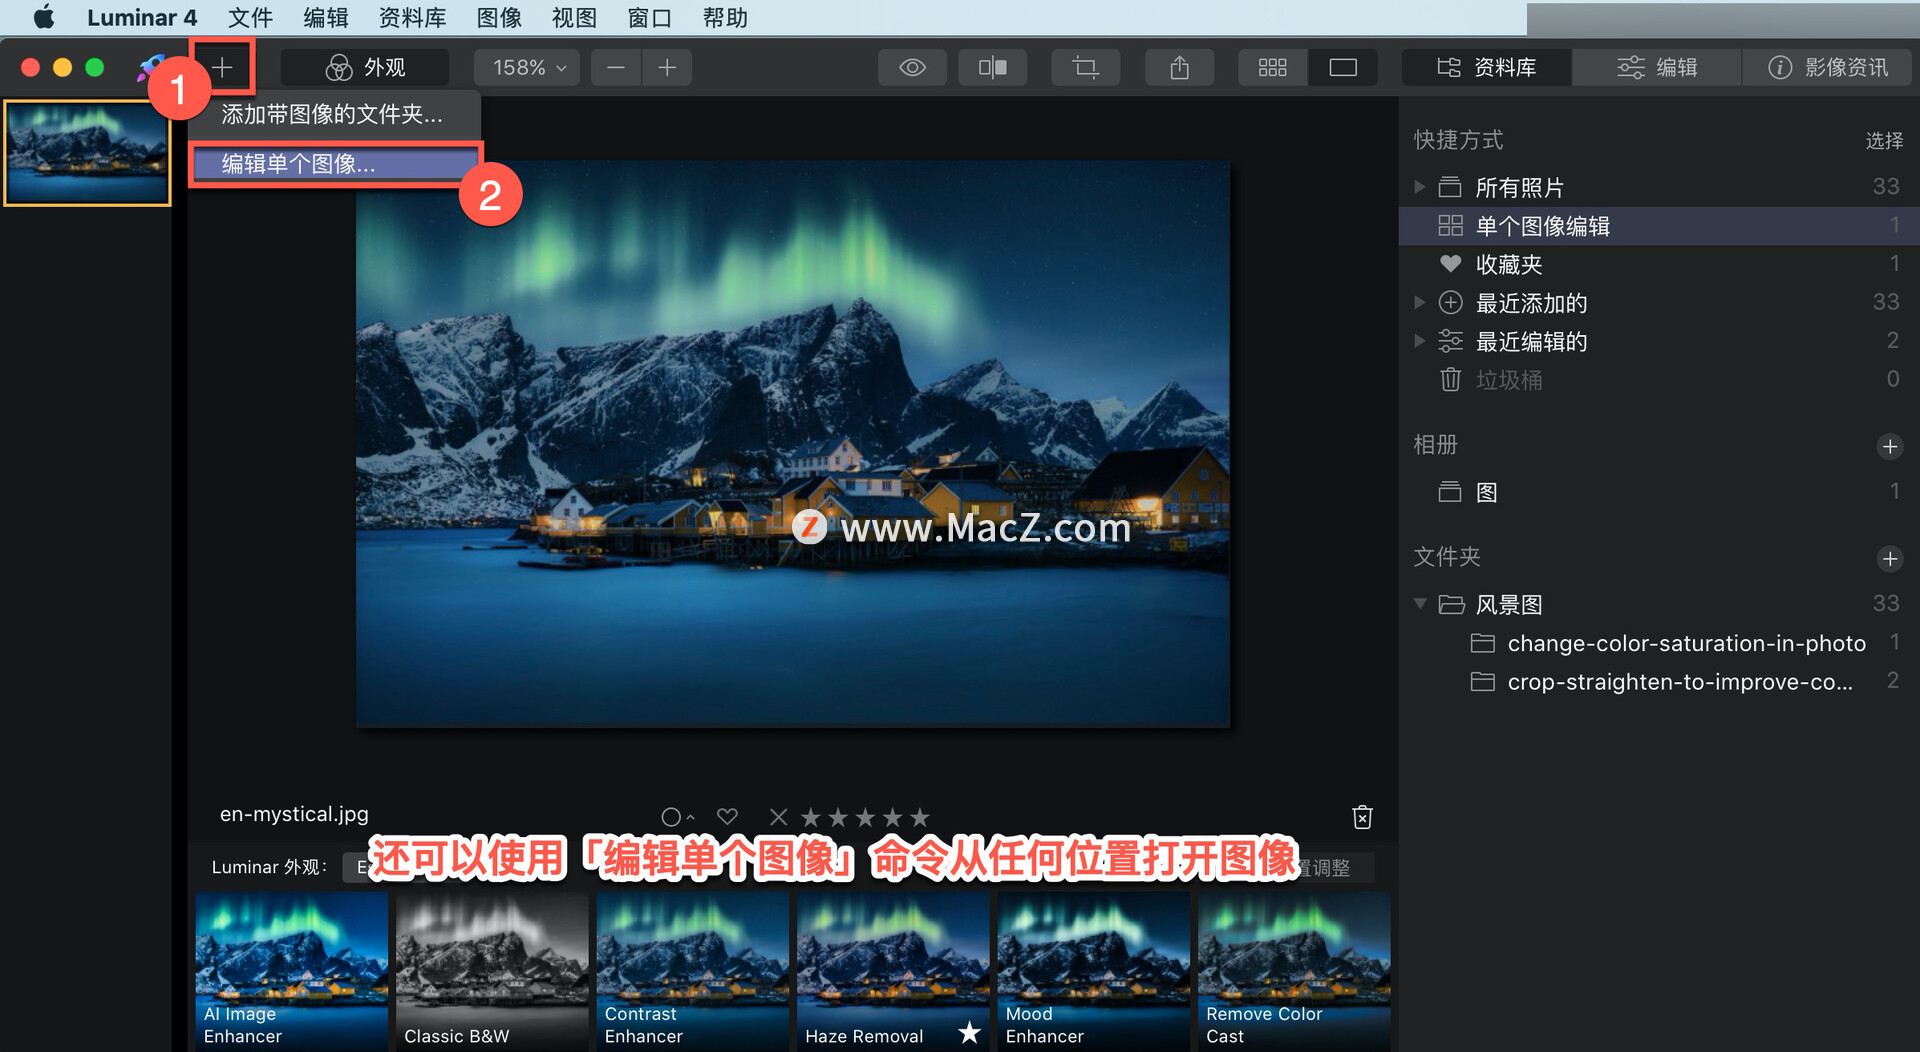
Task: Add a new album with the plus button
Action: 1890,447
